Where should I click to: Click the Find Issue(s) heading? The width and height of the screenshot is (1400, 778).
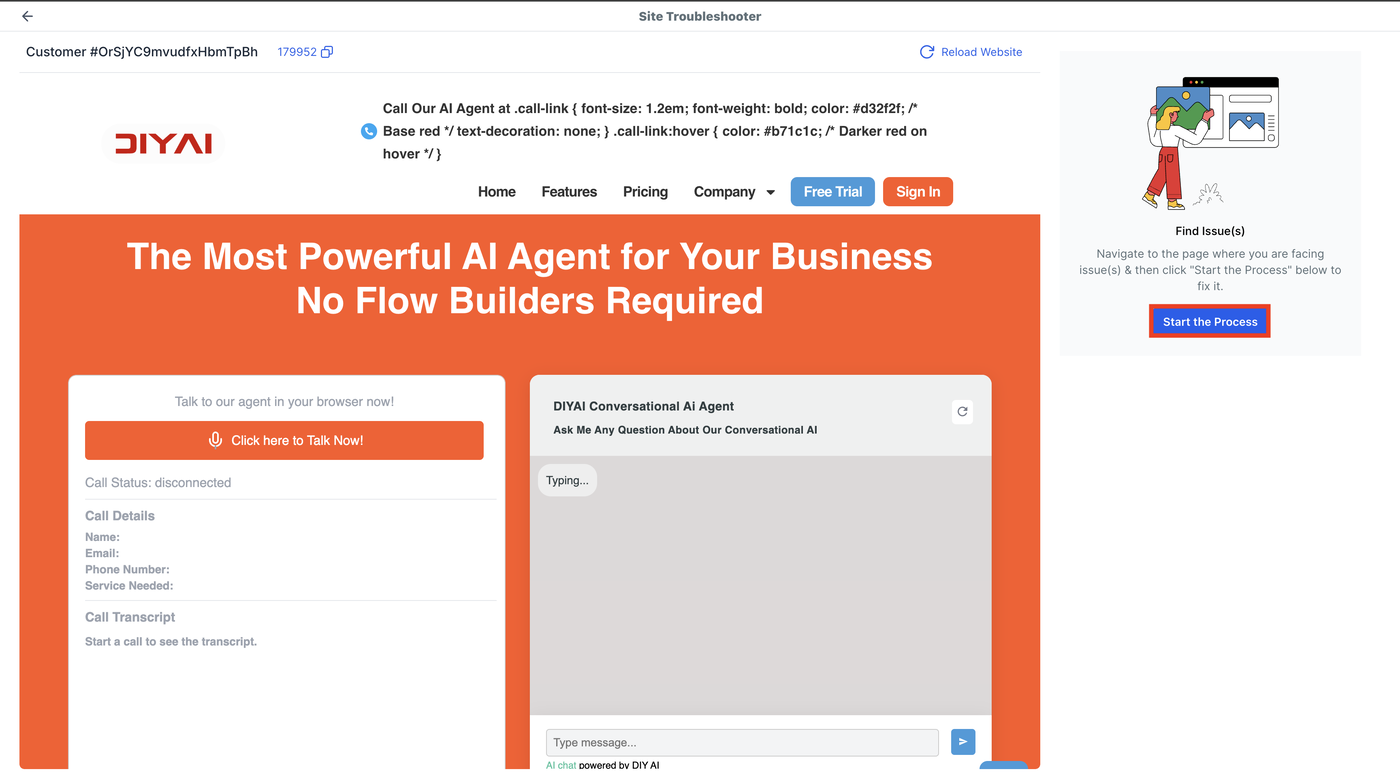pyautogui.click(x=1210, y=231)
